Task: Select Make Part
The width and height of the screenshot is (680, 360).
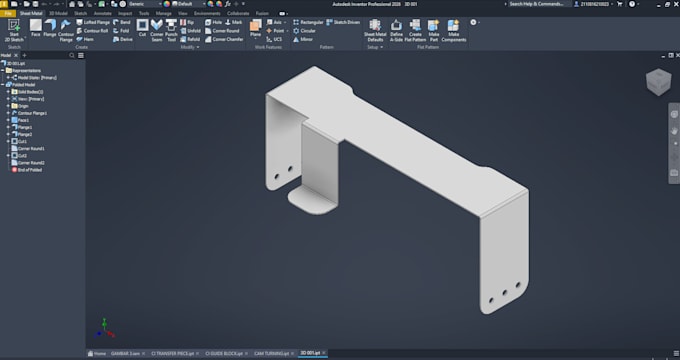Action: [x=433, y=30]
